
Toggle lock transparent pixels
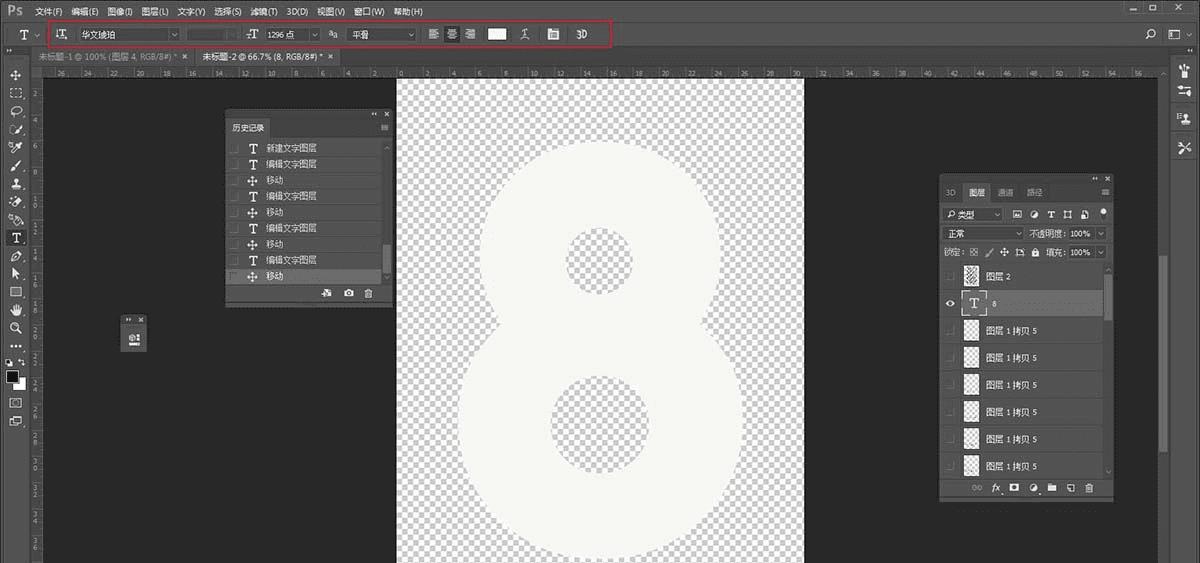click(x=975, y=253)
